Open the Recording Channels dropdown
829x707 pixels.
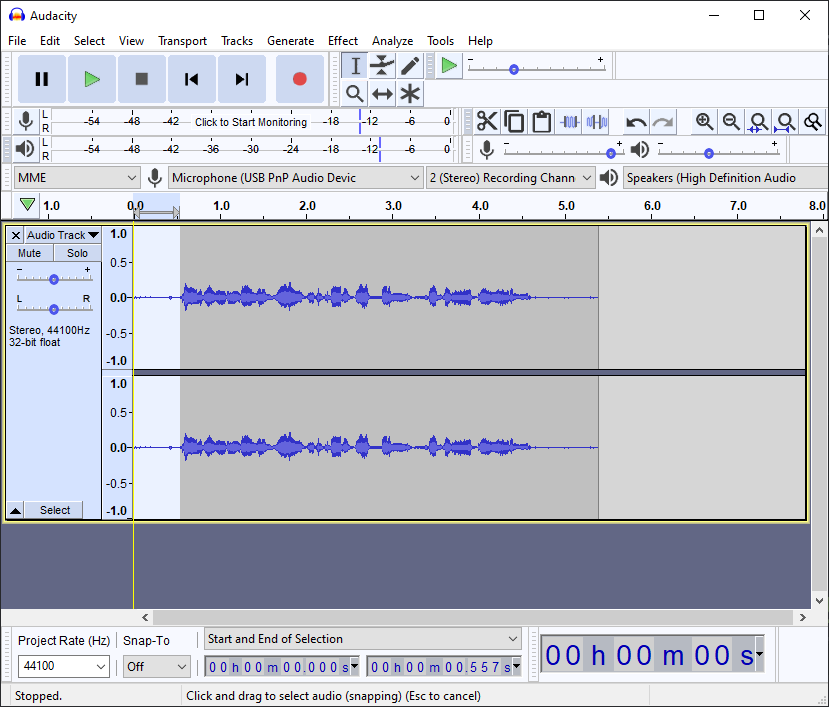(511, 178)
